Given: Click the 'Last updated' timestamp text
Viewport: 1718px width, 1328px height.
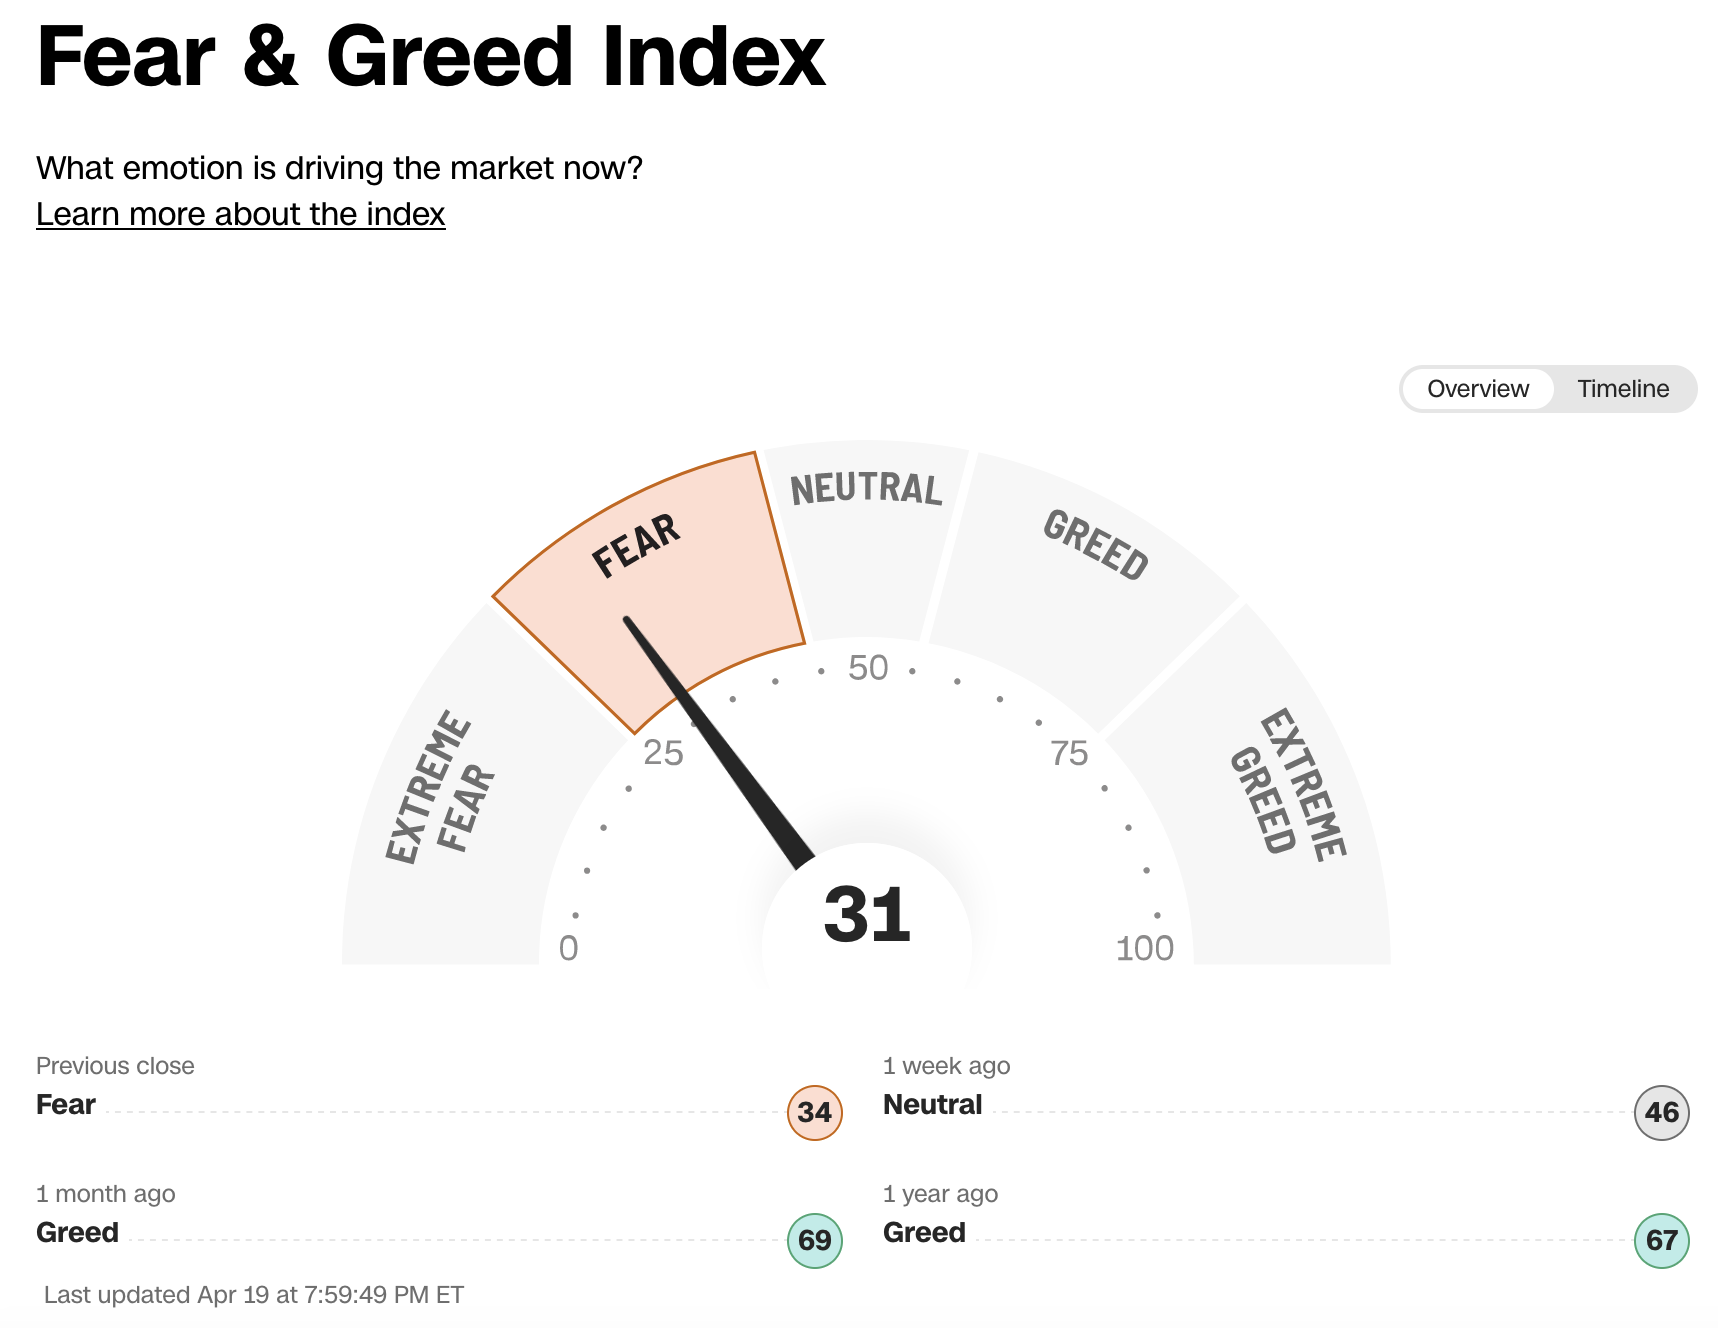Looking at the screenshot, I should [x=254, y=1295].
